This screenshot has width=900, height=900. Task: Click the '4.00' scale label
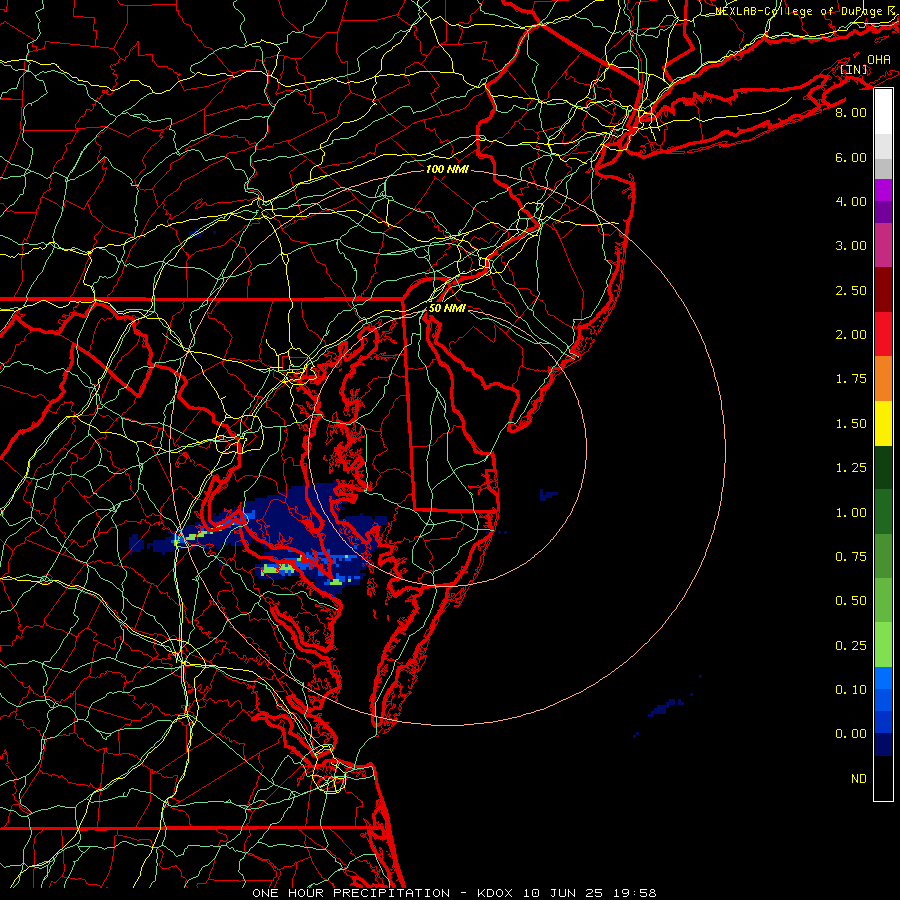click(x=851, y=201)
